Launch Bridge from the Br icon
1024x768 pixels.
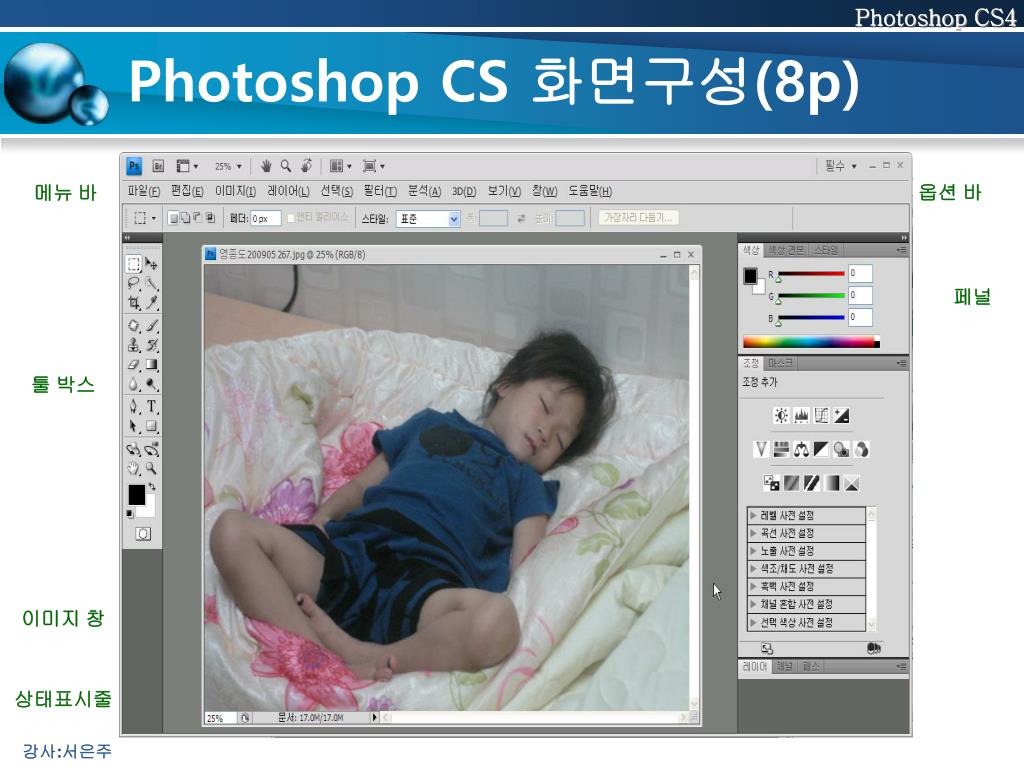coord(158,166)
